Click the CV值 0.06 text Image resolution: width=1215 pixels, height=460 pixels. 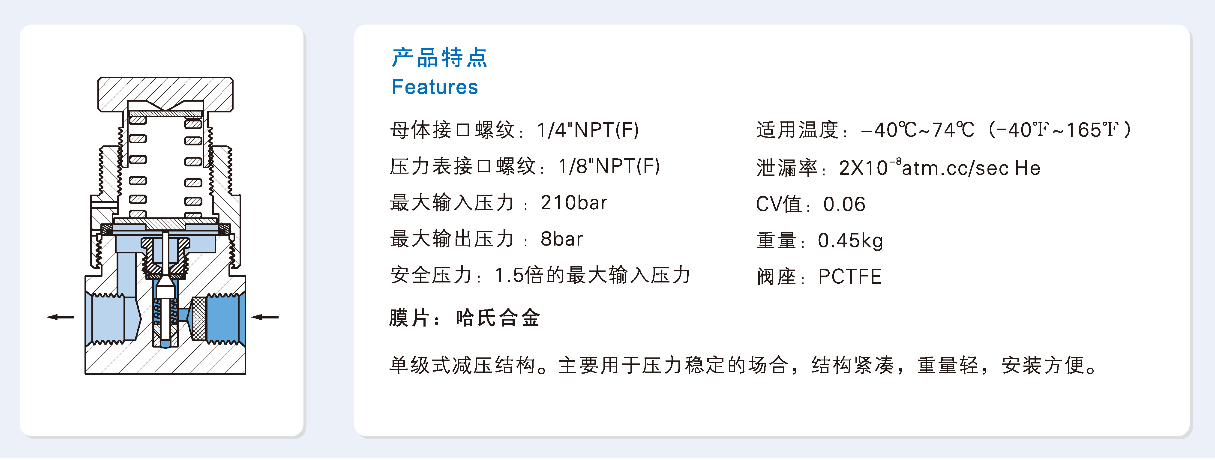click(810, 204)
